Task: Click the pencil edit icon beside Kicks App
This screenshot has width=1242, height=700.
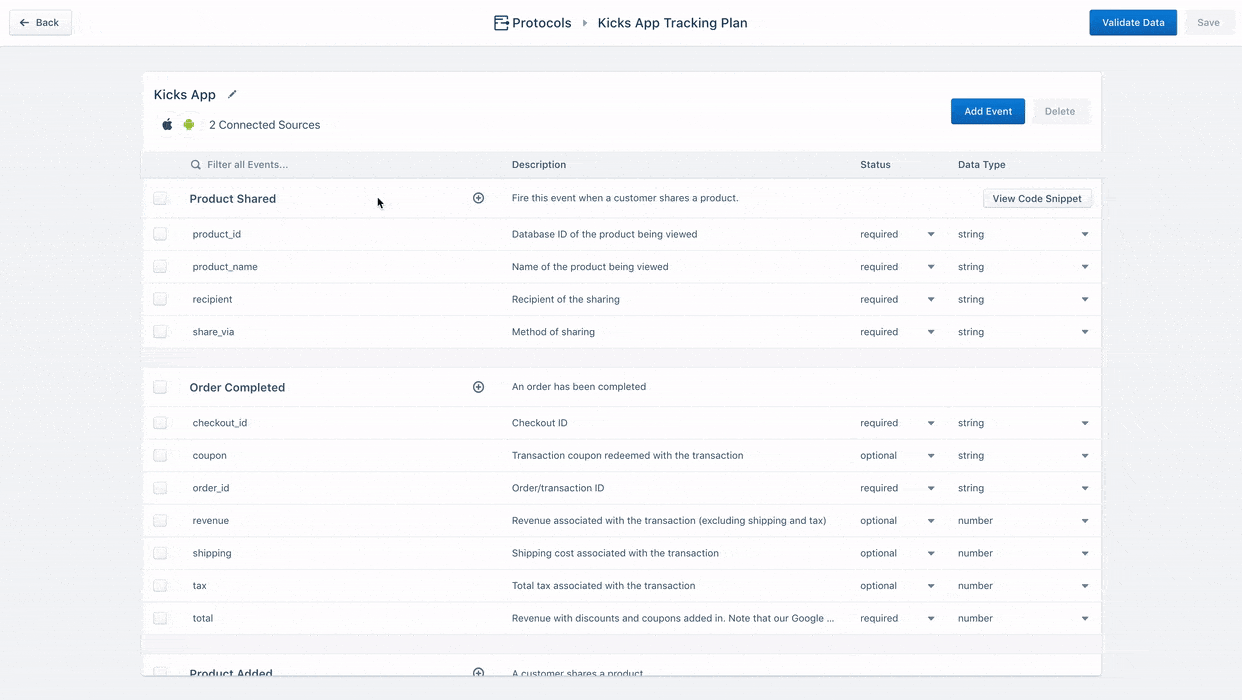Action: point(232,94)
